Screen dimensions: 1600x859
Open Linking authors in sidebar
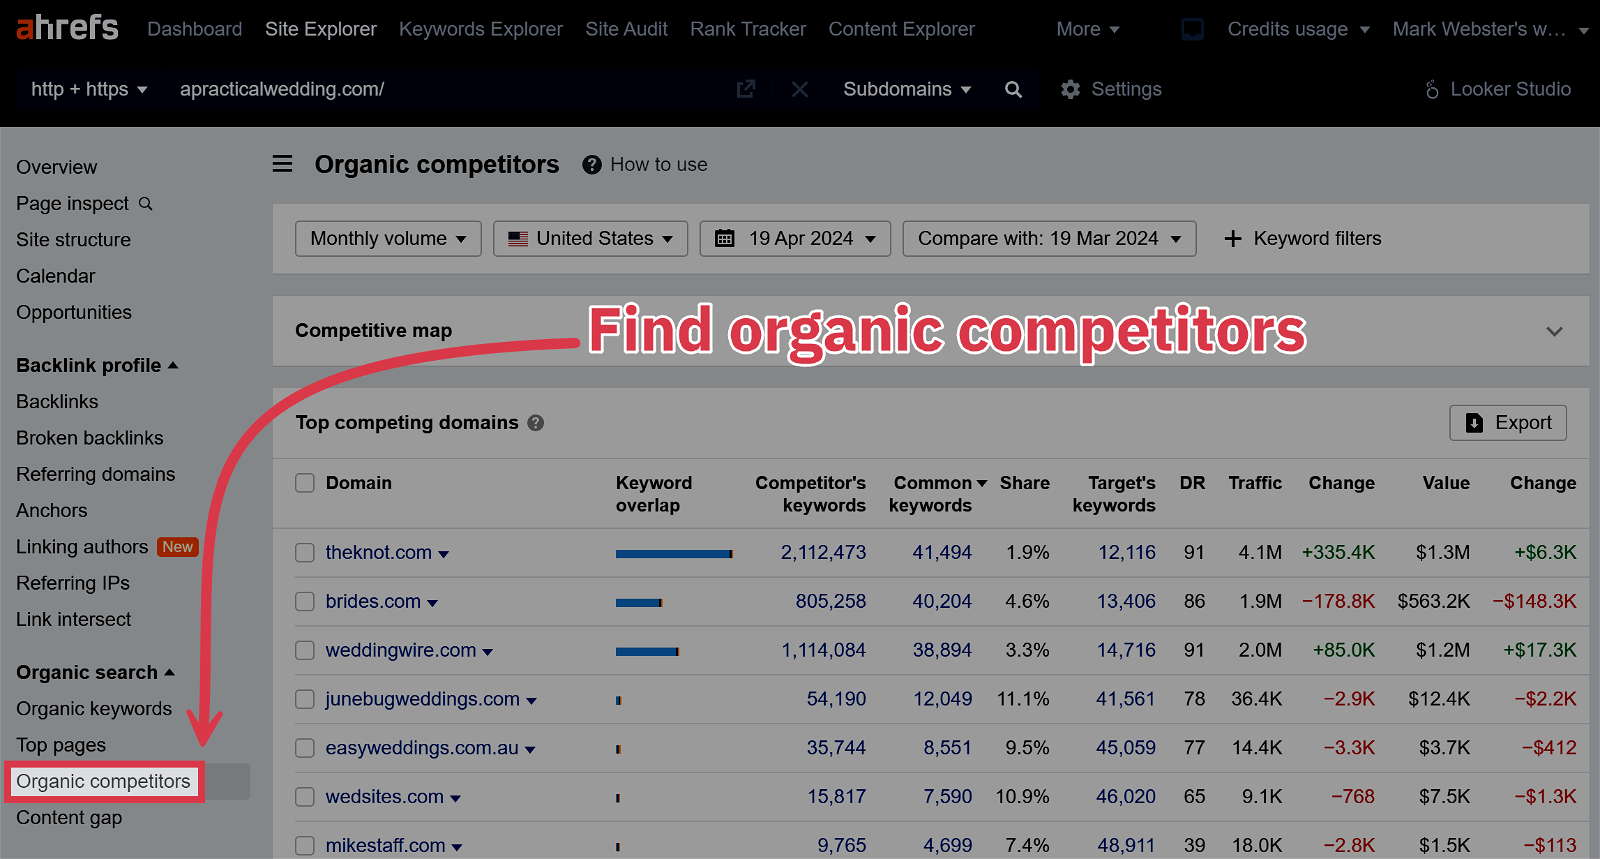82,547
